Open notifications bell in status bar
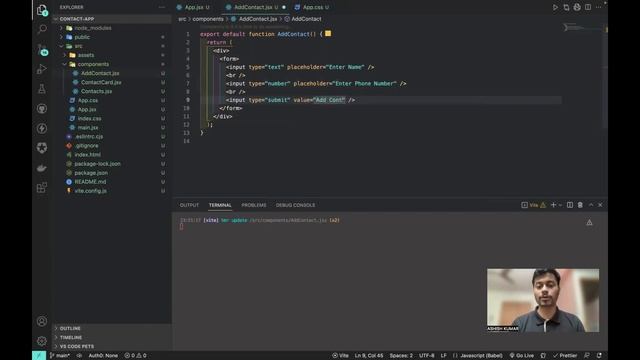 point(599,356)
